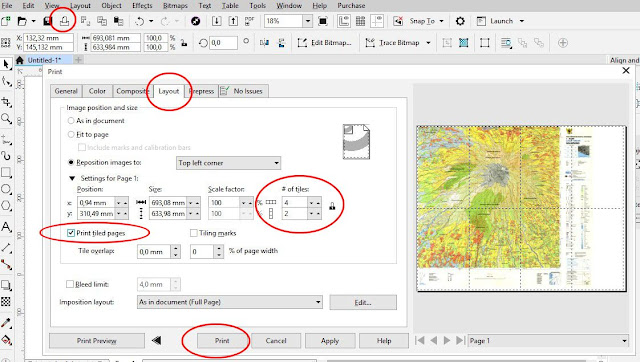Click the Edit... imposition button

click(363, 302)
